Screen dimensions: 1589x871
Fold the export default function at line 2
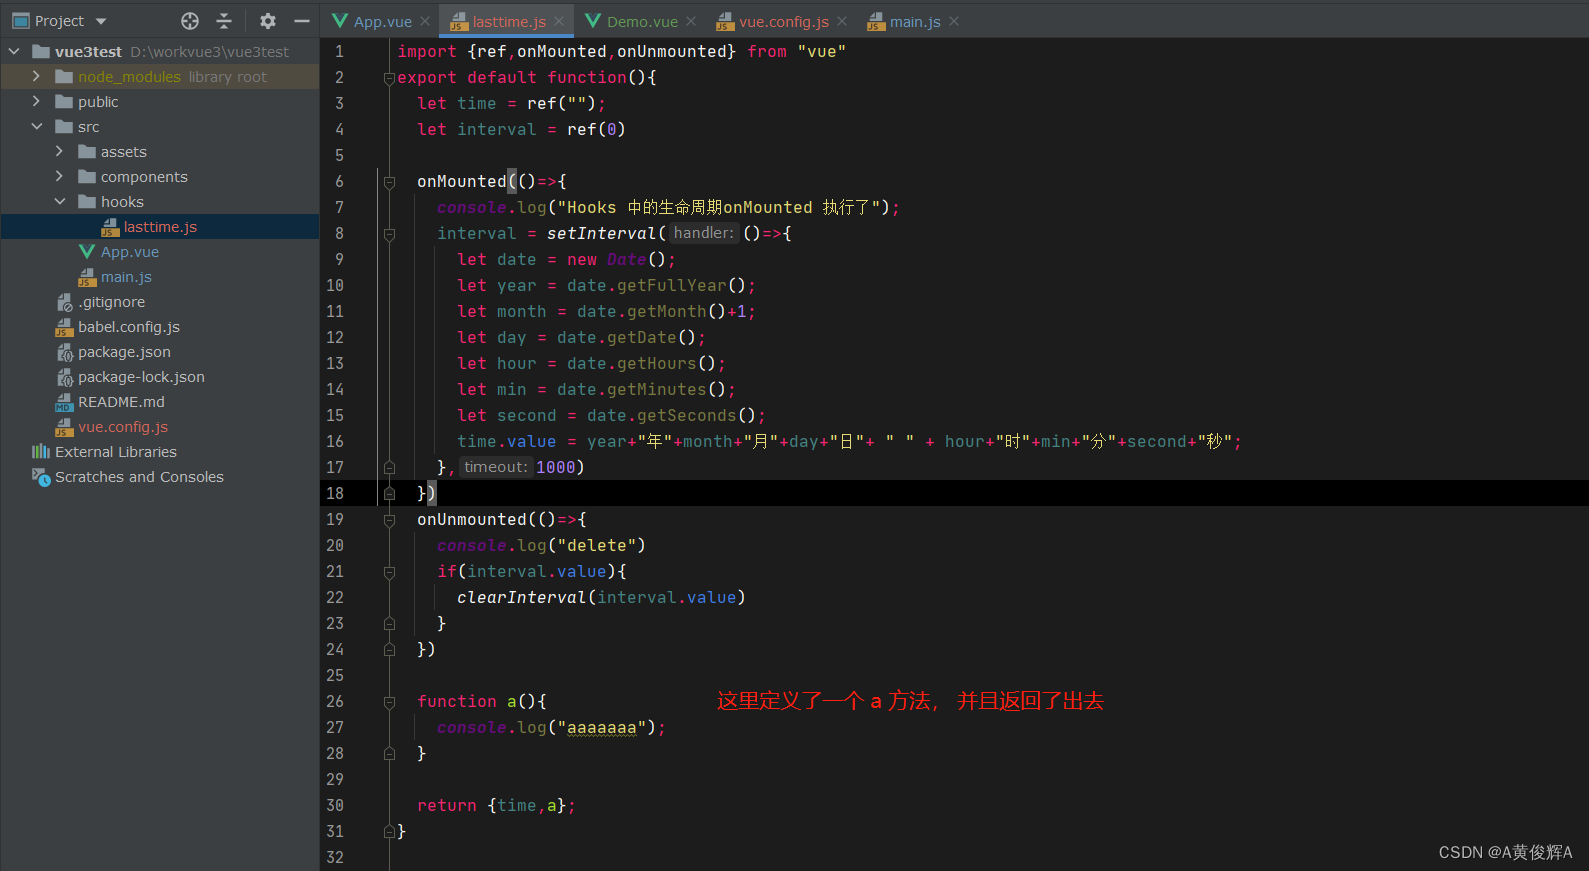click(x=389, y=78)
